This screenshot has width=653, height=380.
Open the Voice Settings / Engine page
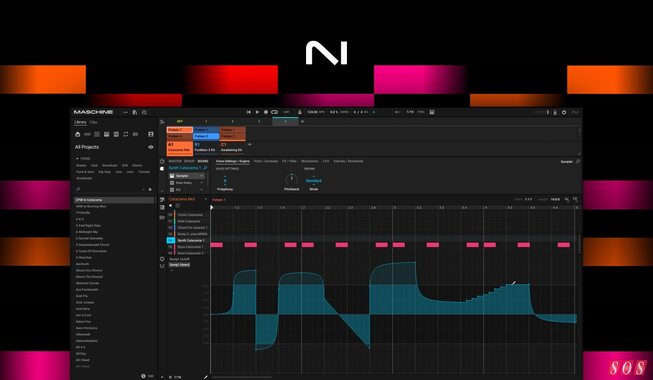[x=233, y=161]
